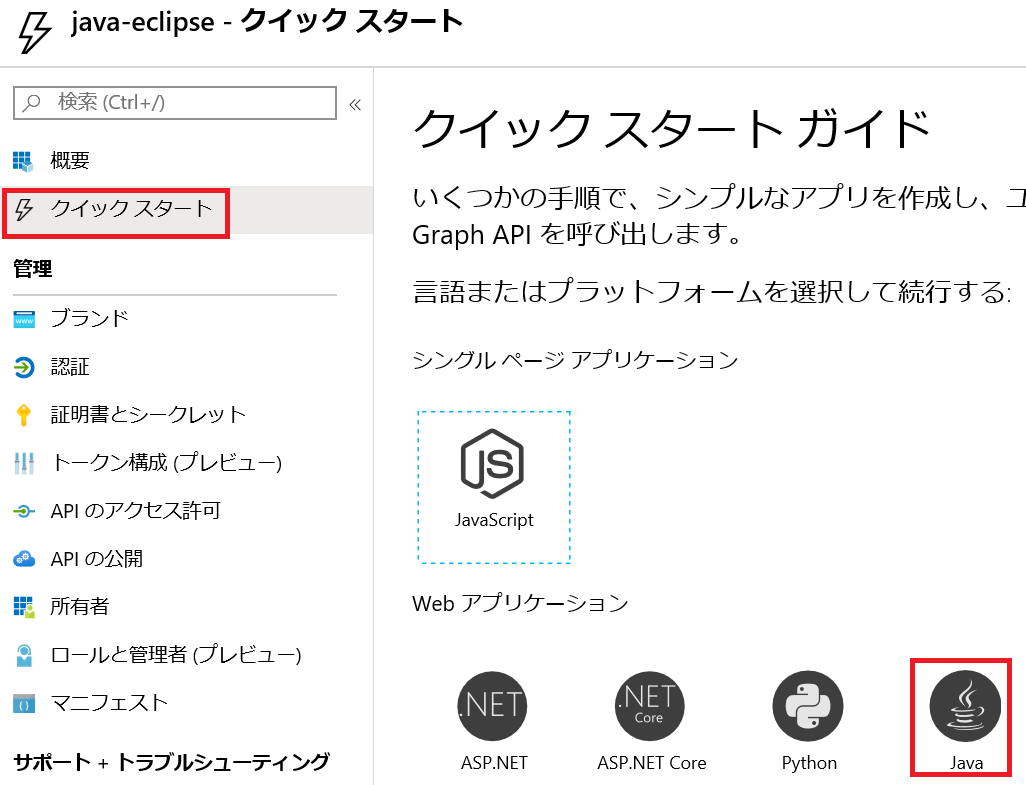This screenshot has width=1026, height=785.
Task: Select the Python label under the logo
Action: click(809, 763)
